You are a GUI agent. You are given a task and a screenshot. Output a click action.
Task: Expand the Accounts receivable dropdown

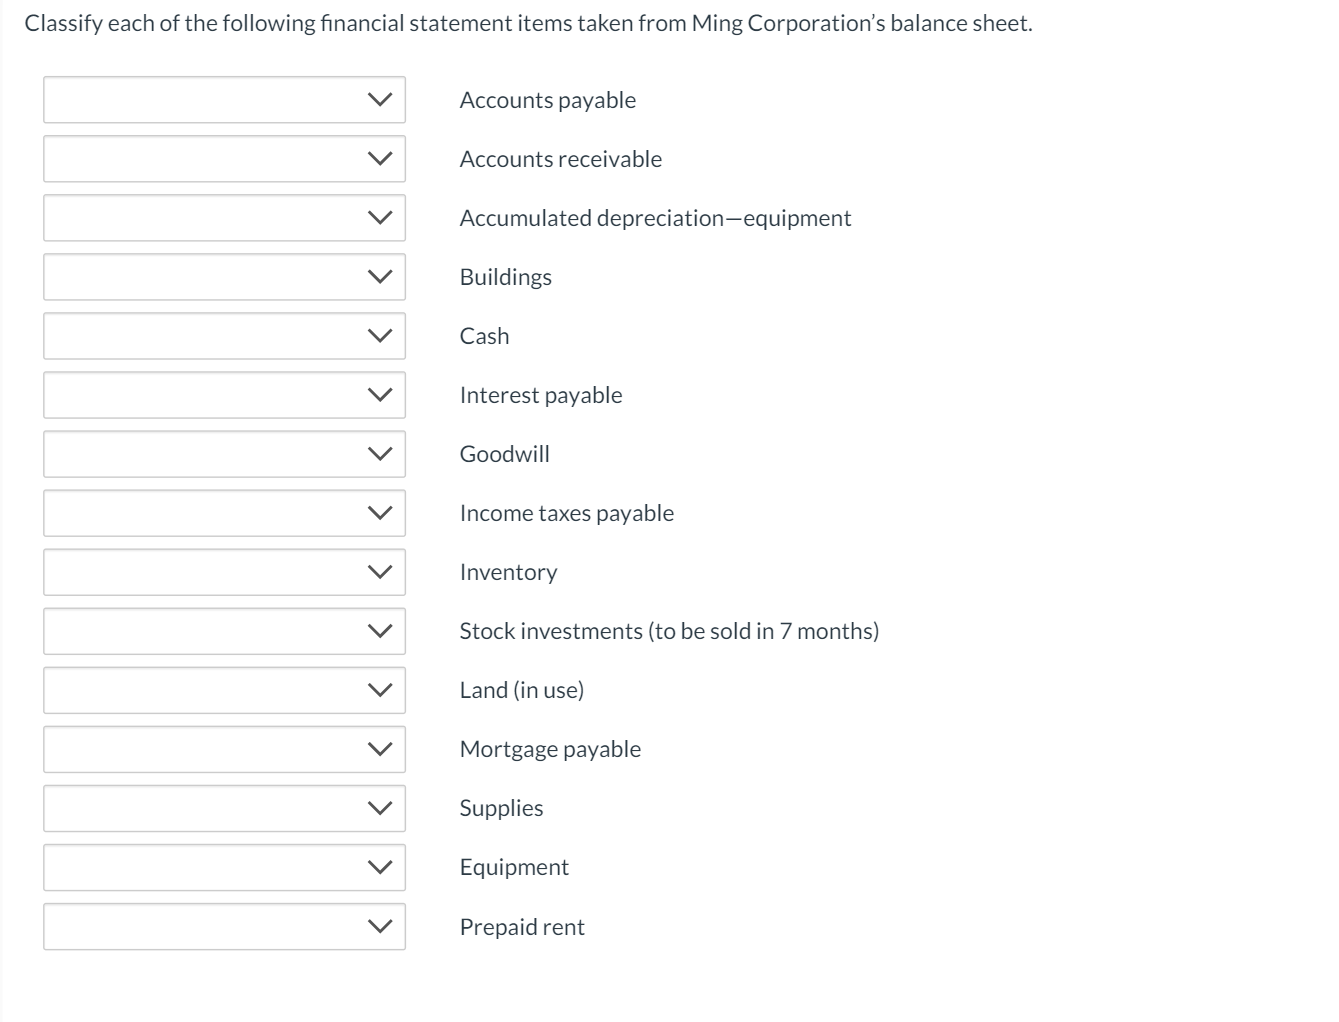224,159
